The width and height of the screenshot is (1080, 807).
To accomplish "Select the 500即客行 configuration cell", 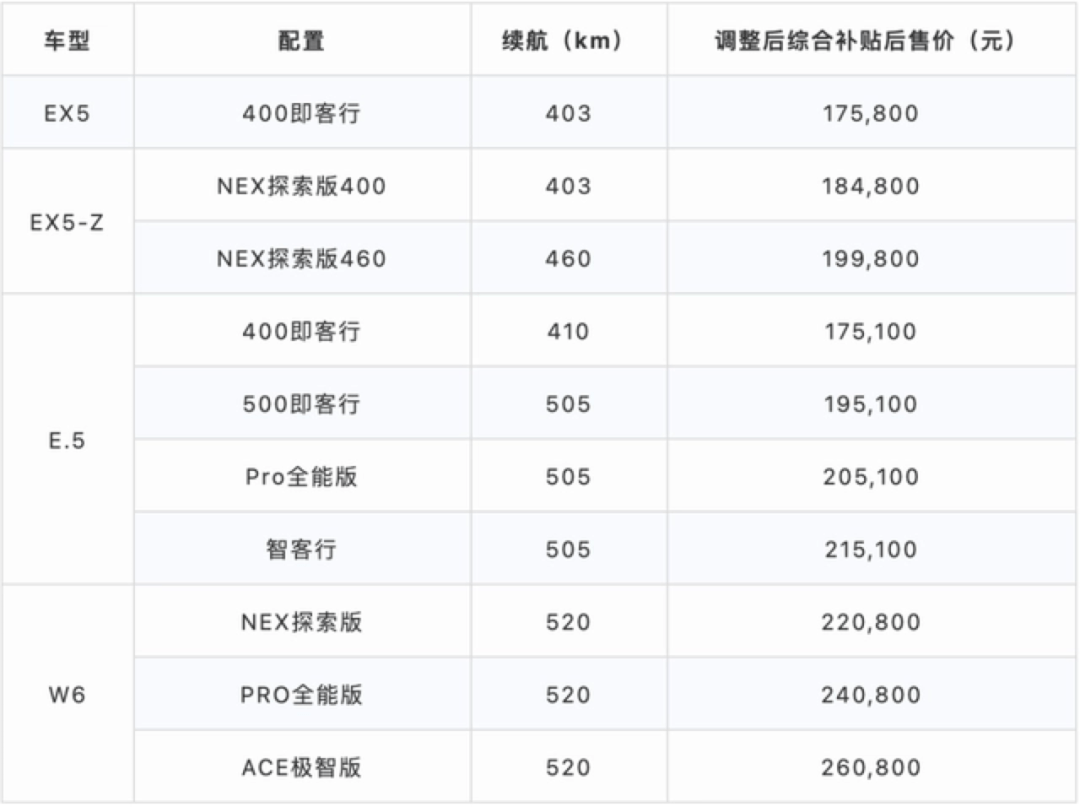I will tap(301, 404).
